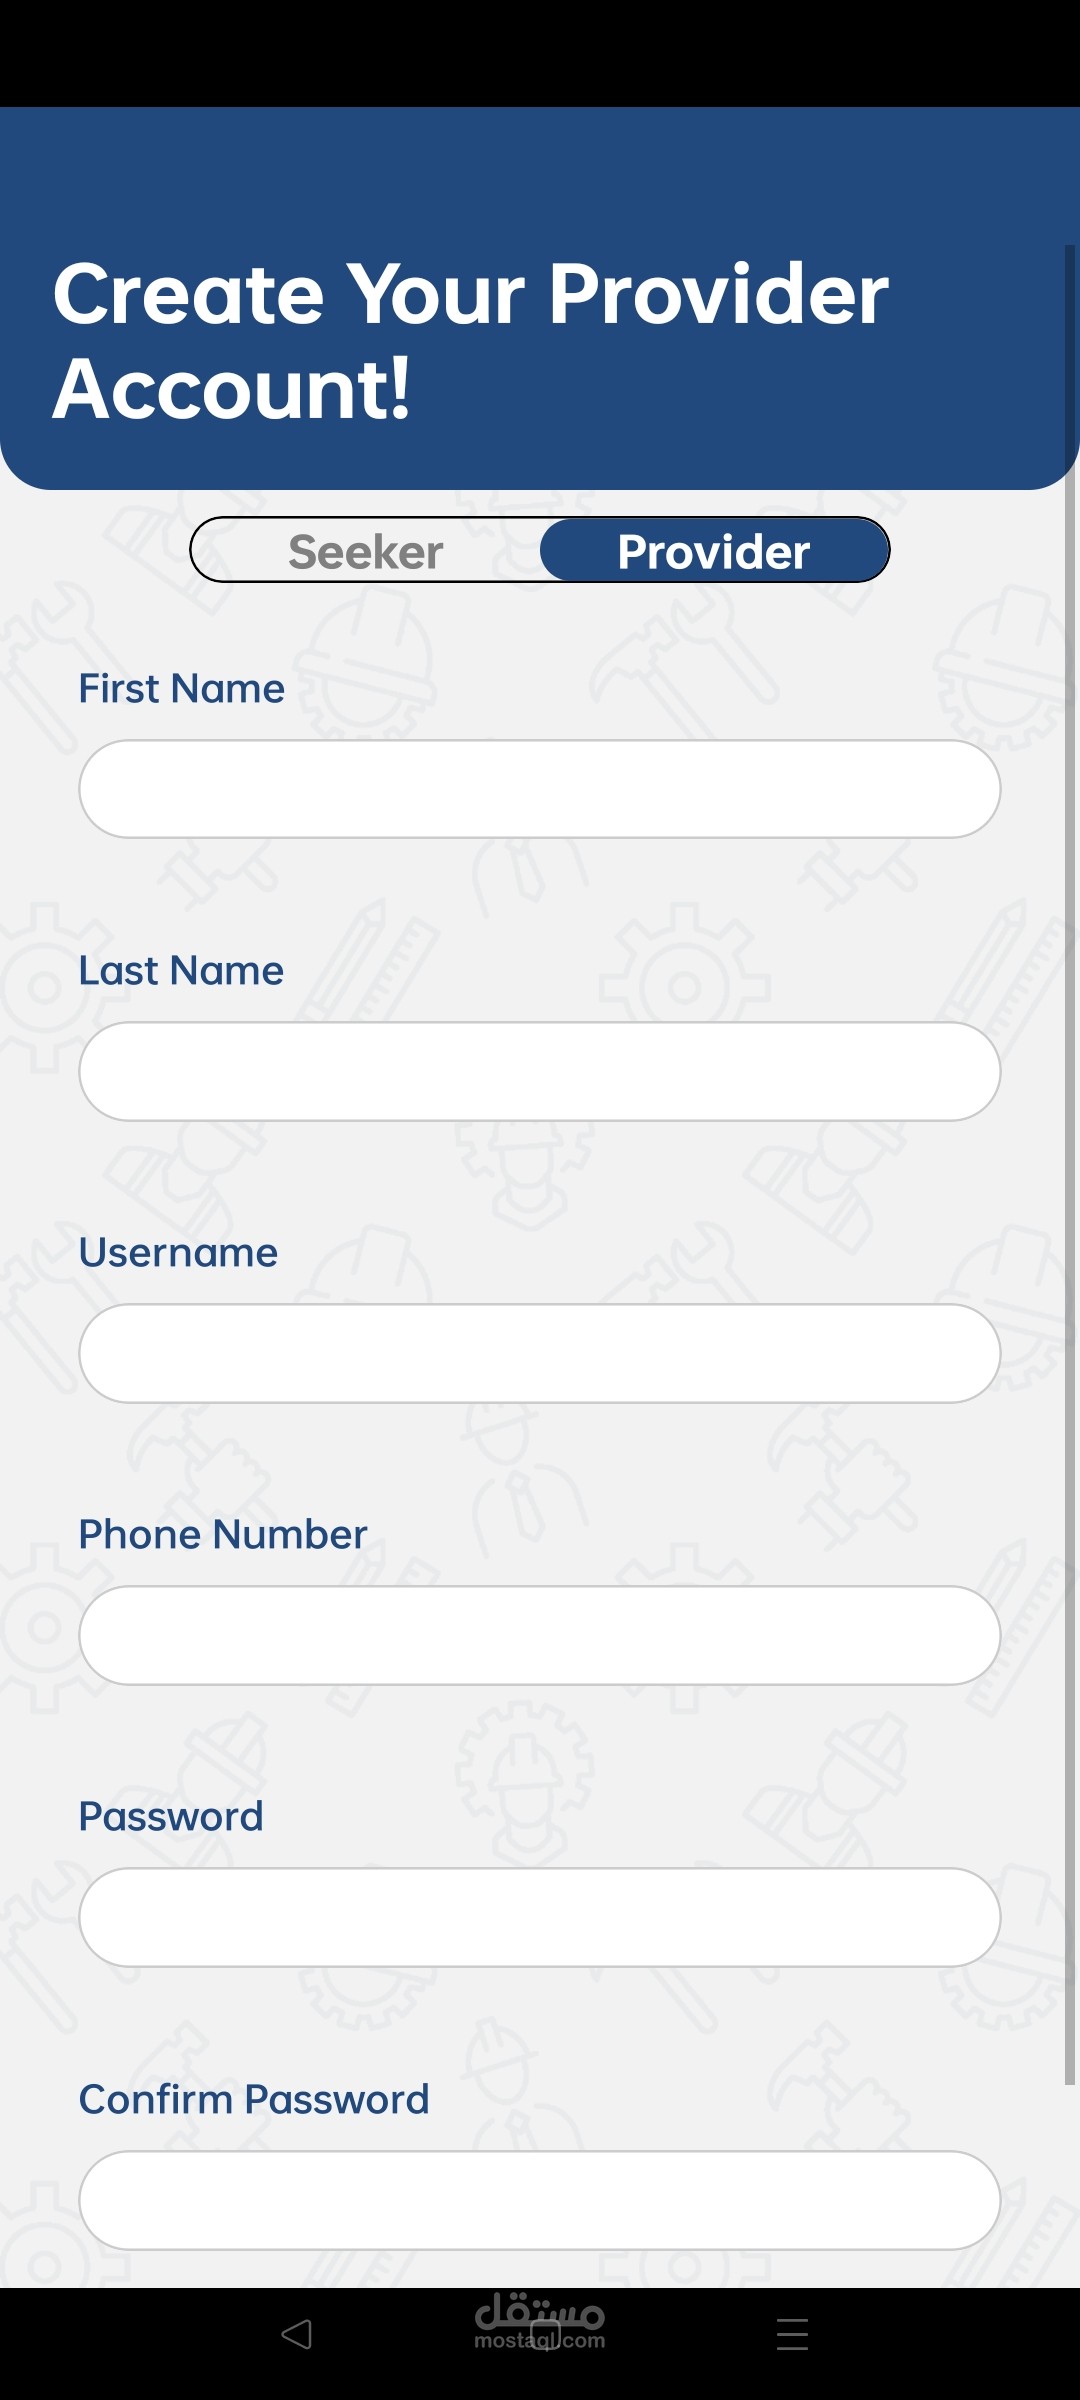Screen dimensions: 1080x2400
Task: Tap the "Create Your Provider Account!" heading
Action: 470,340
